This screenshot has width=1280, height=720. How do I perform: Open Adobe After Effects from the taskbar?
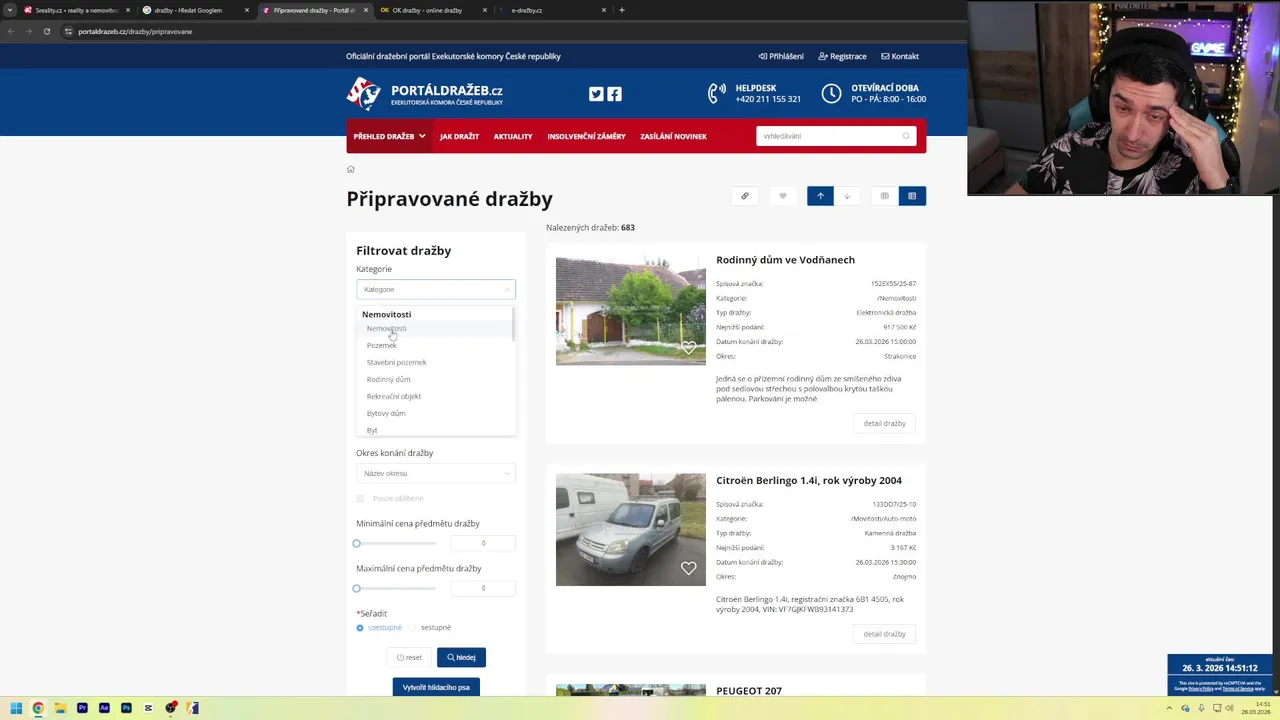104,708
